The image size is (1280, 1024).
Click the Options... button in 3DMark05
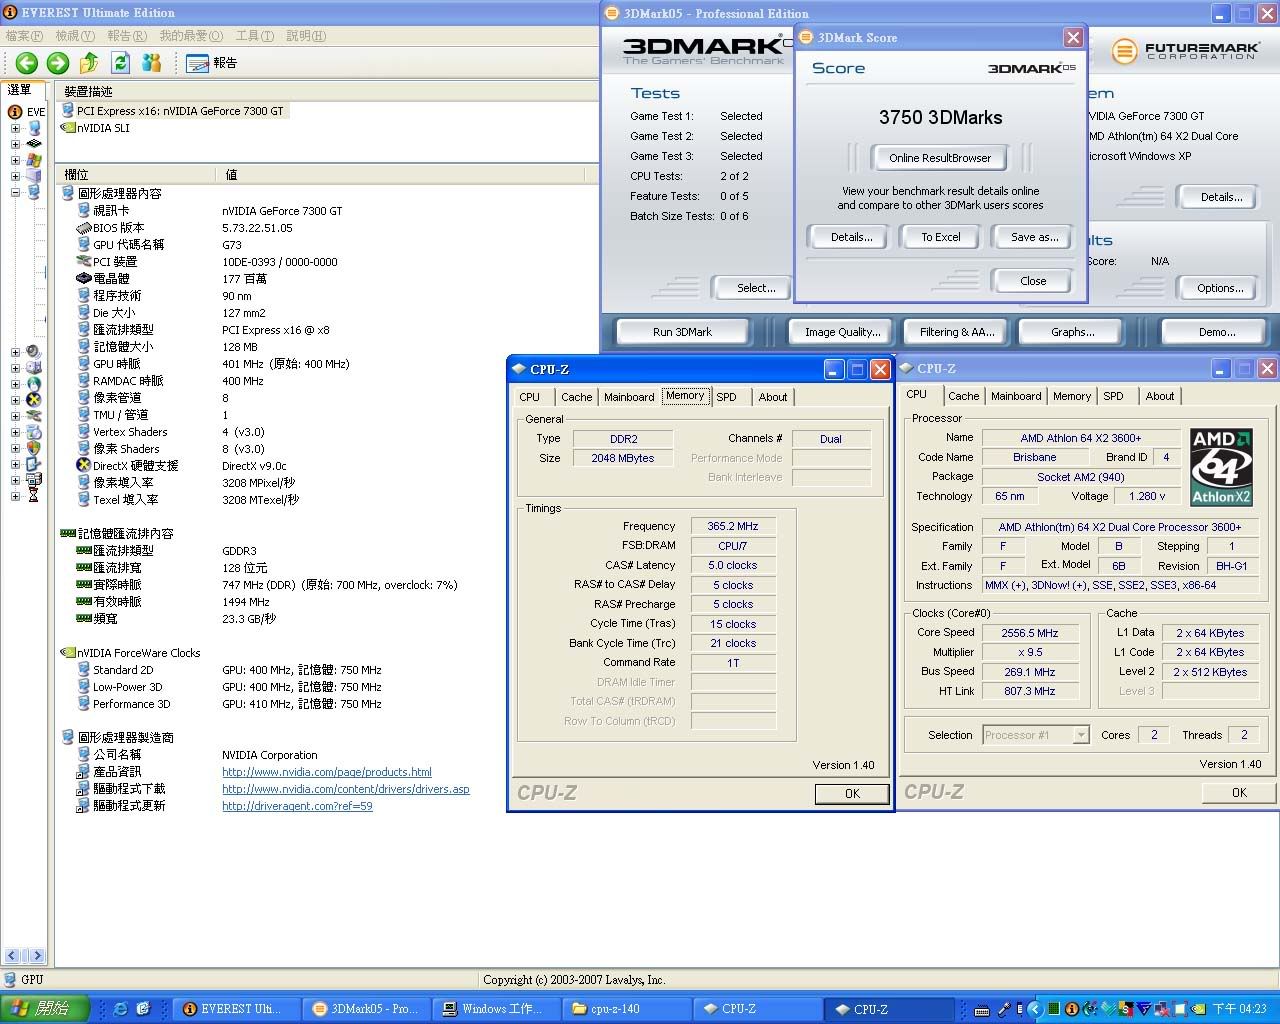coord(1220,288)
